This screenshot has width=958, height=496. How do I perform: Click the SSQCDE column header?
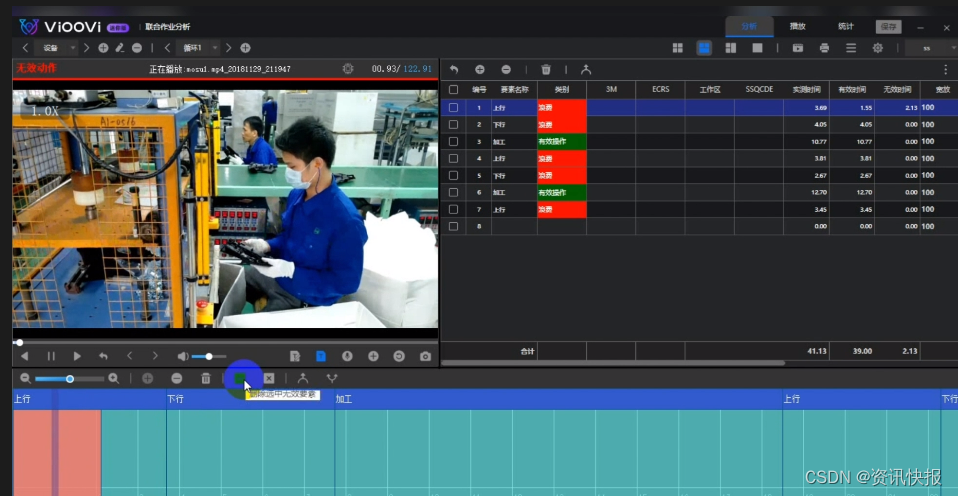pos(759,89)
